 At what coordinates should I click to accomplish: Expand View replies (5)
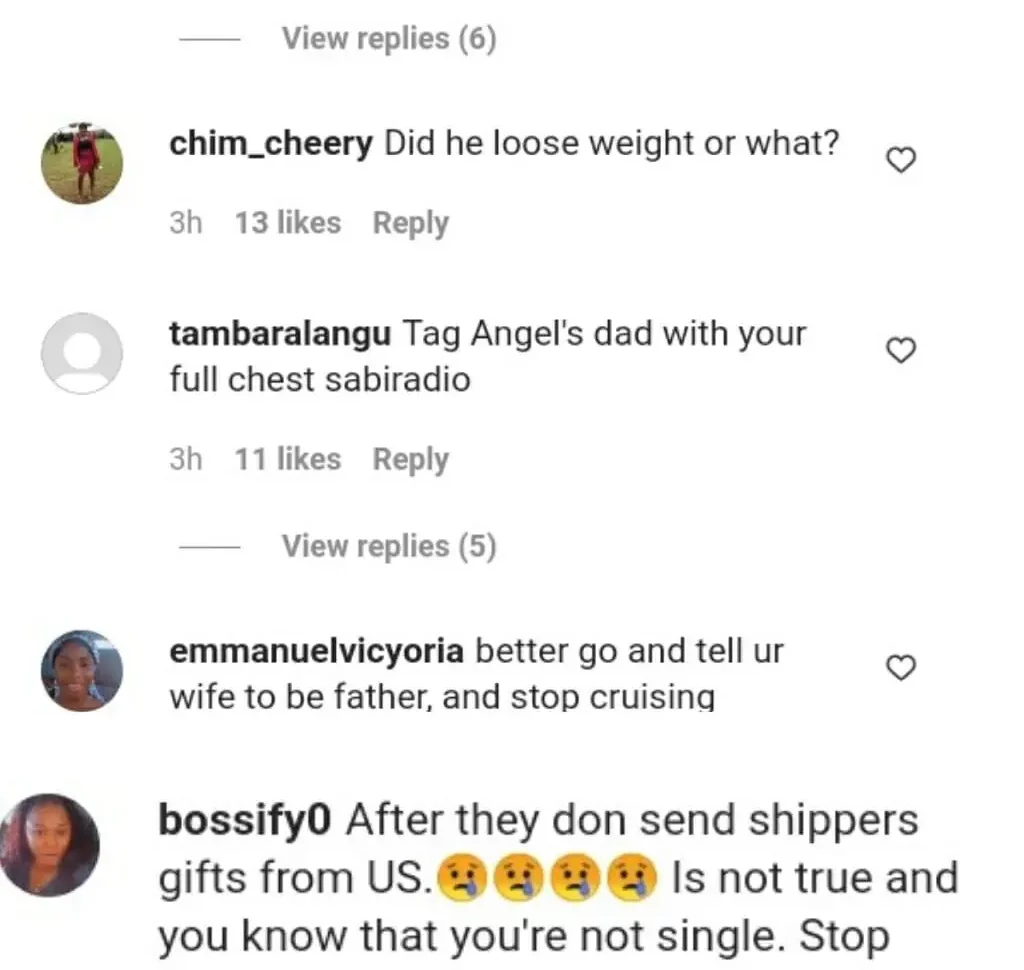(389, 546)
